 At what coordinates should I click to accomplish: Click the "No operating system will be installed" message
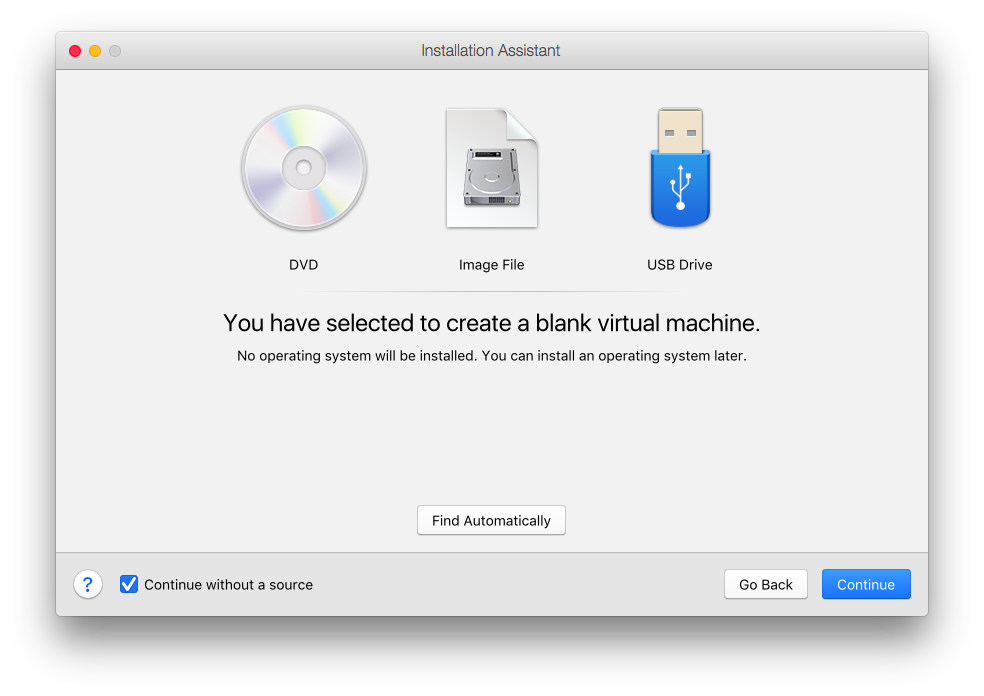click(491, 355)
